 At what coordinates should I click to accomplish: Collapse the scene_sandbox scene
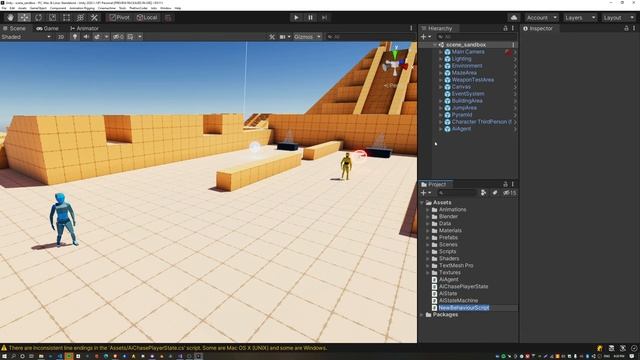coord(435,44)
